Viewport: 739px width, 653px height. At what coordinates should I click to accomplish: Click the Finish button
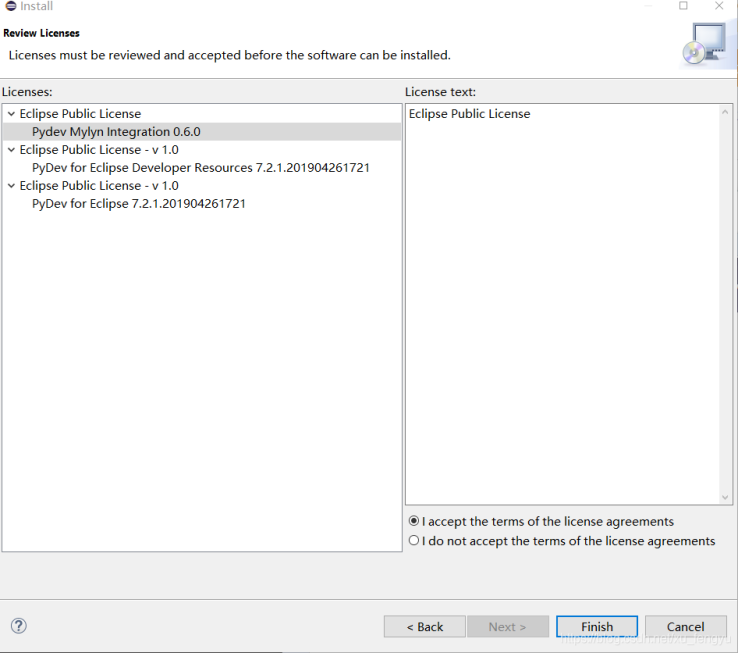coord(597,627)
